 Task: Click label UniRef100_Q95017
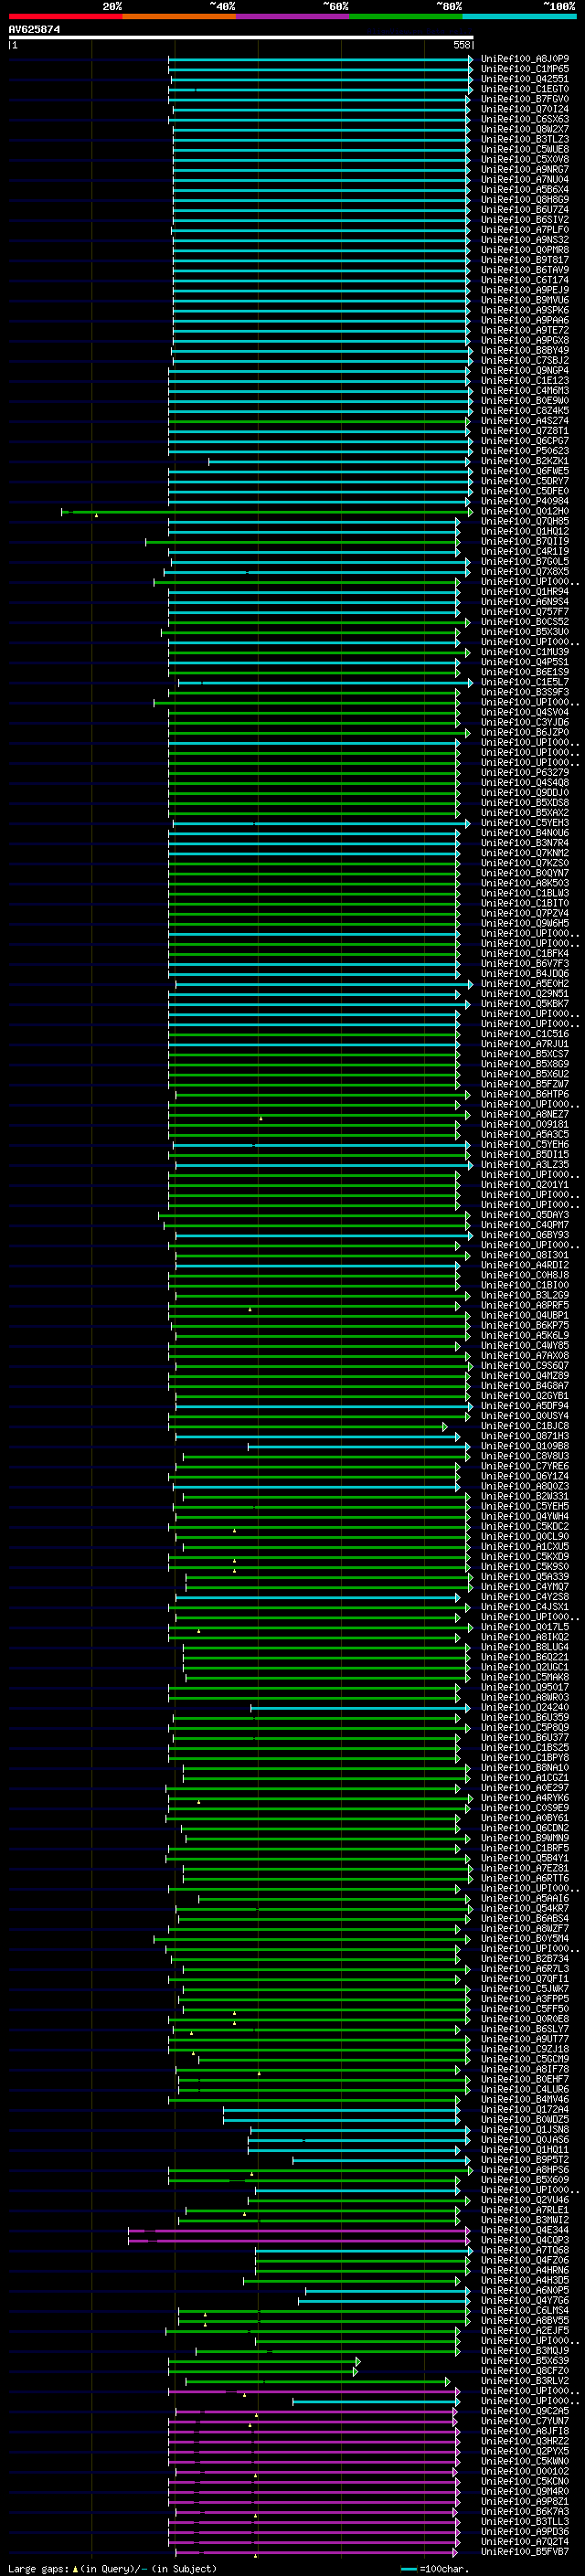[525, 1687]
